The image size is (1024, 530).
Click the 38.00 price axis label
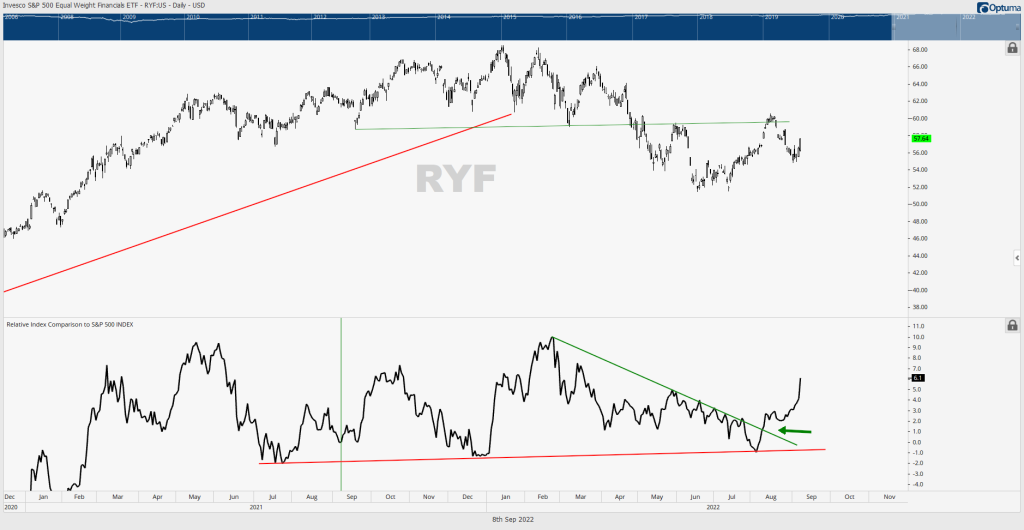pos(920,307)
